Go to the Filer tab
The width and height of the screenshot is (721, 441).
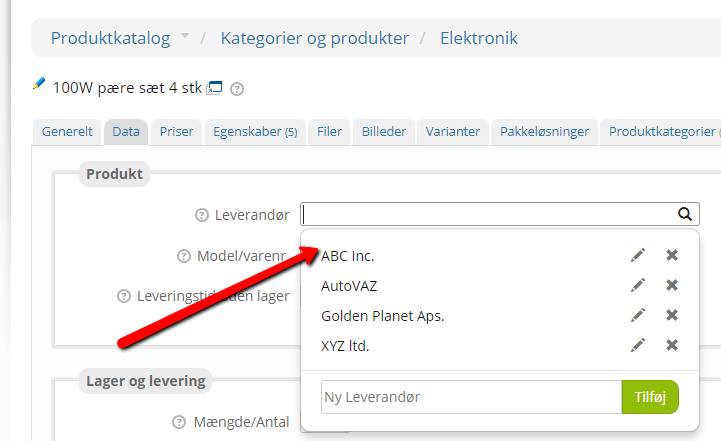[x=329, y=132]
